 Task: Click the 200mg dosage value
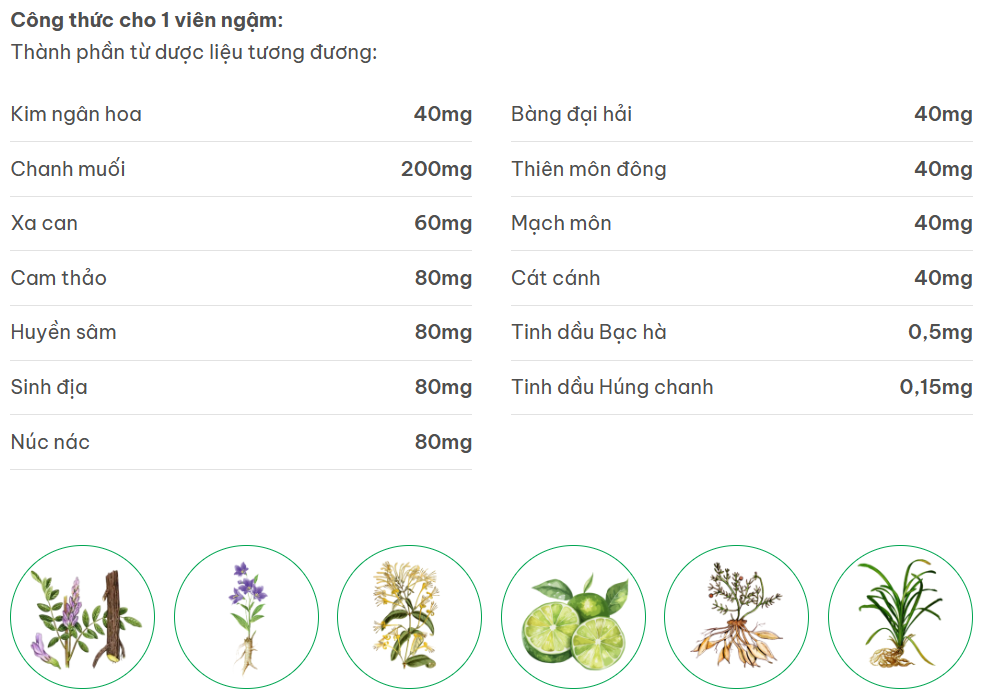pos(436,169)
